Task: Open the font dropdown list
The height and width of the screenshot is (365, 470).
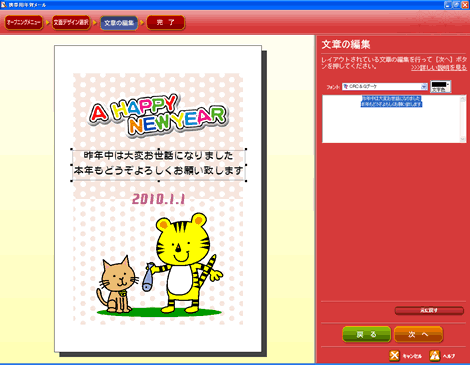Action: click(424, 87)
